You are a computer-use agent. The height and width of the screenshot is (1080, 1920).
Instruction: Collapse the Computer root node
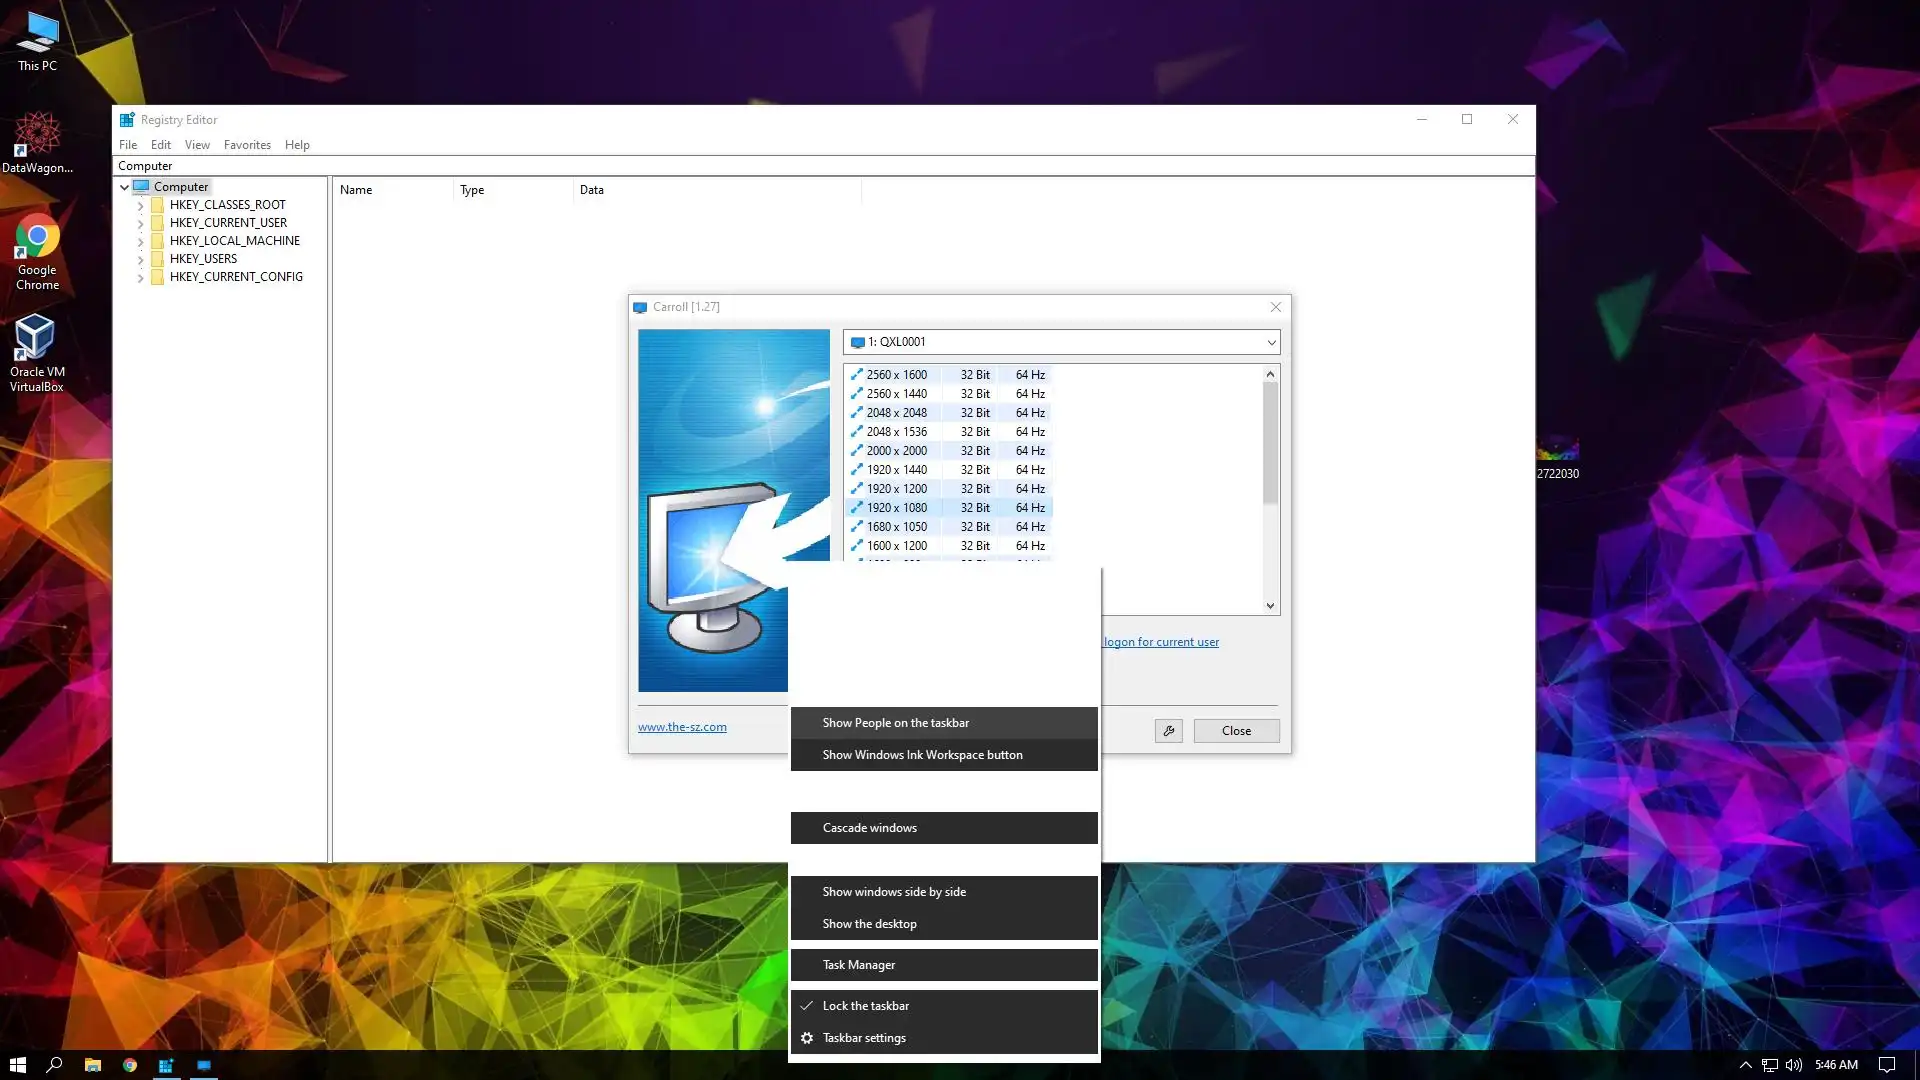click(x=125, y=187)
